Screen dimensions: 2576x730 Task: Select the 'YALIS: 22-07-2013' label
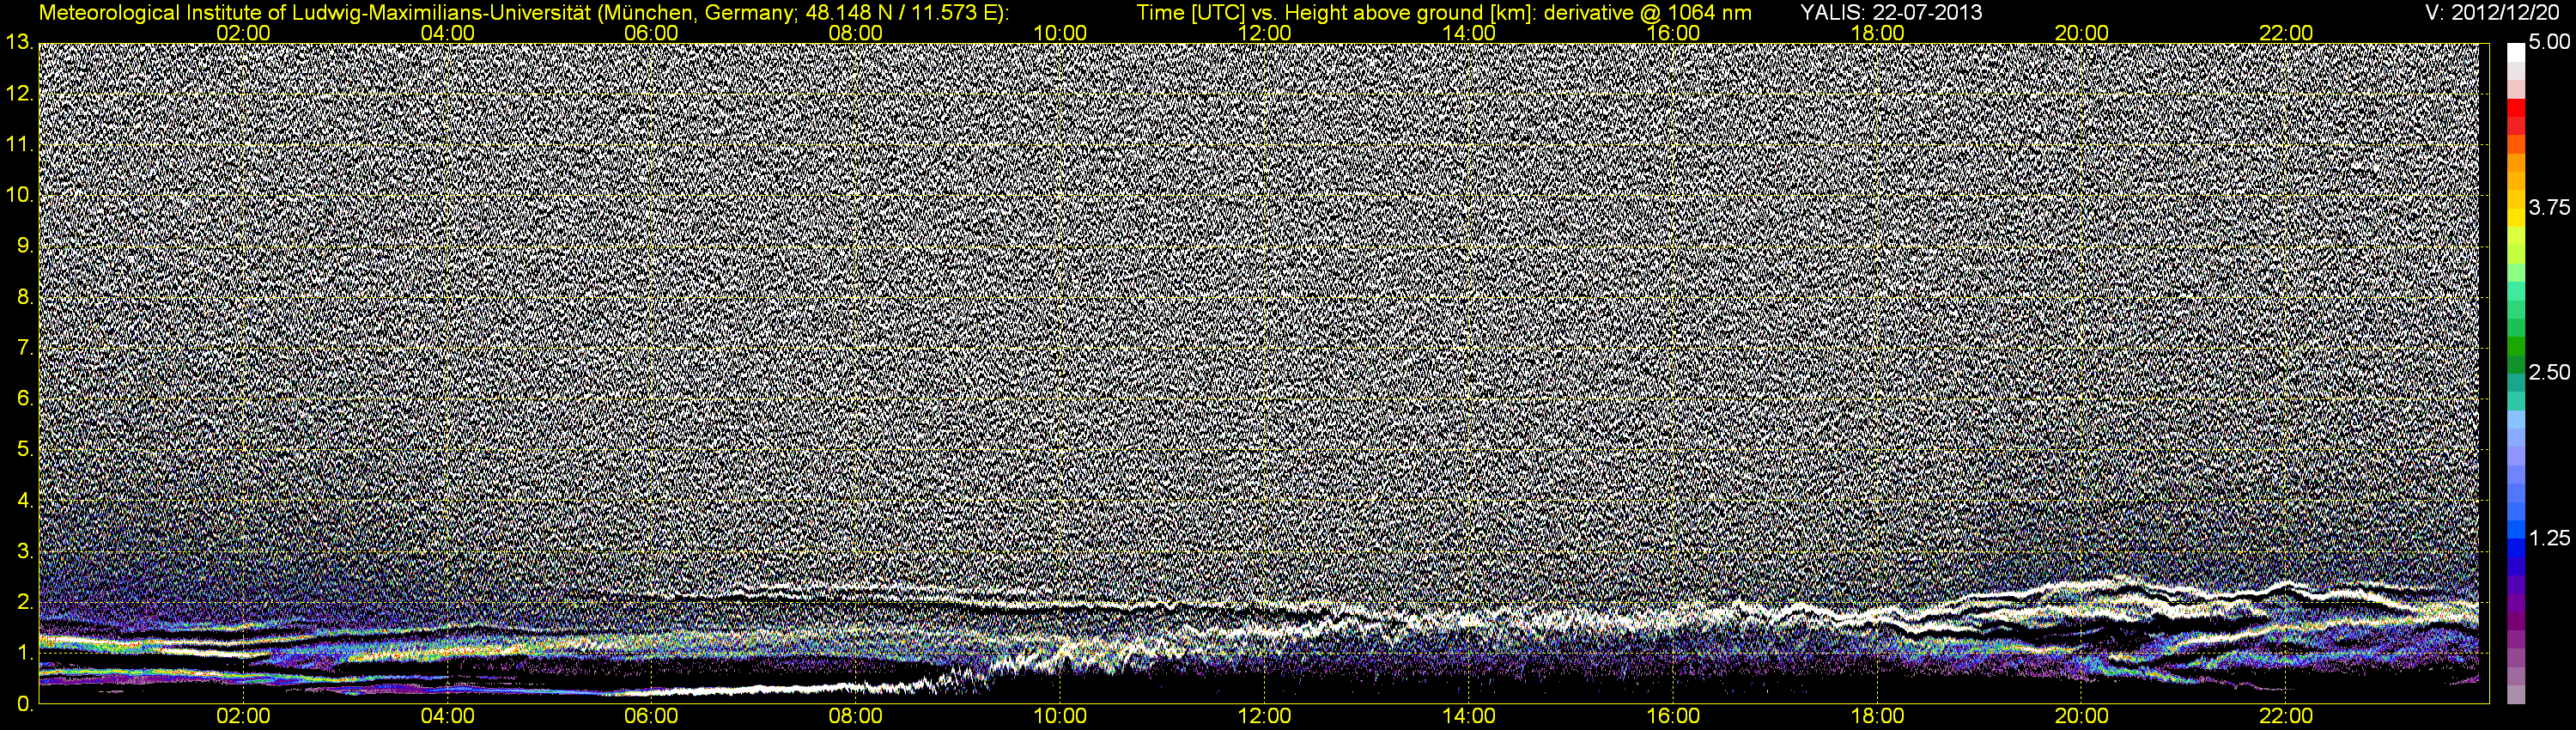pos(1891,13)
